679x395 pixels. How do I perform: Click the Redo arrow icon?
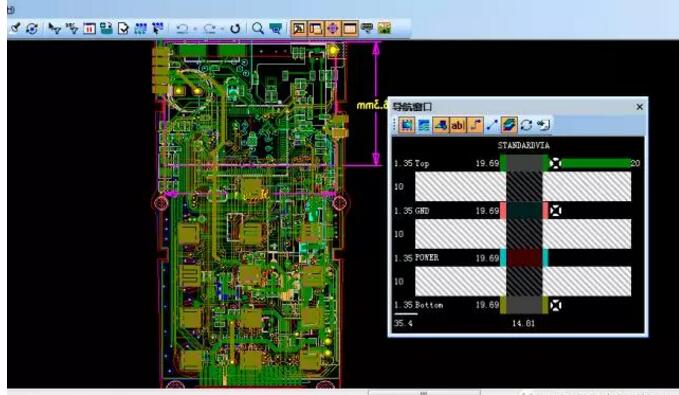click(210, 29)
